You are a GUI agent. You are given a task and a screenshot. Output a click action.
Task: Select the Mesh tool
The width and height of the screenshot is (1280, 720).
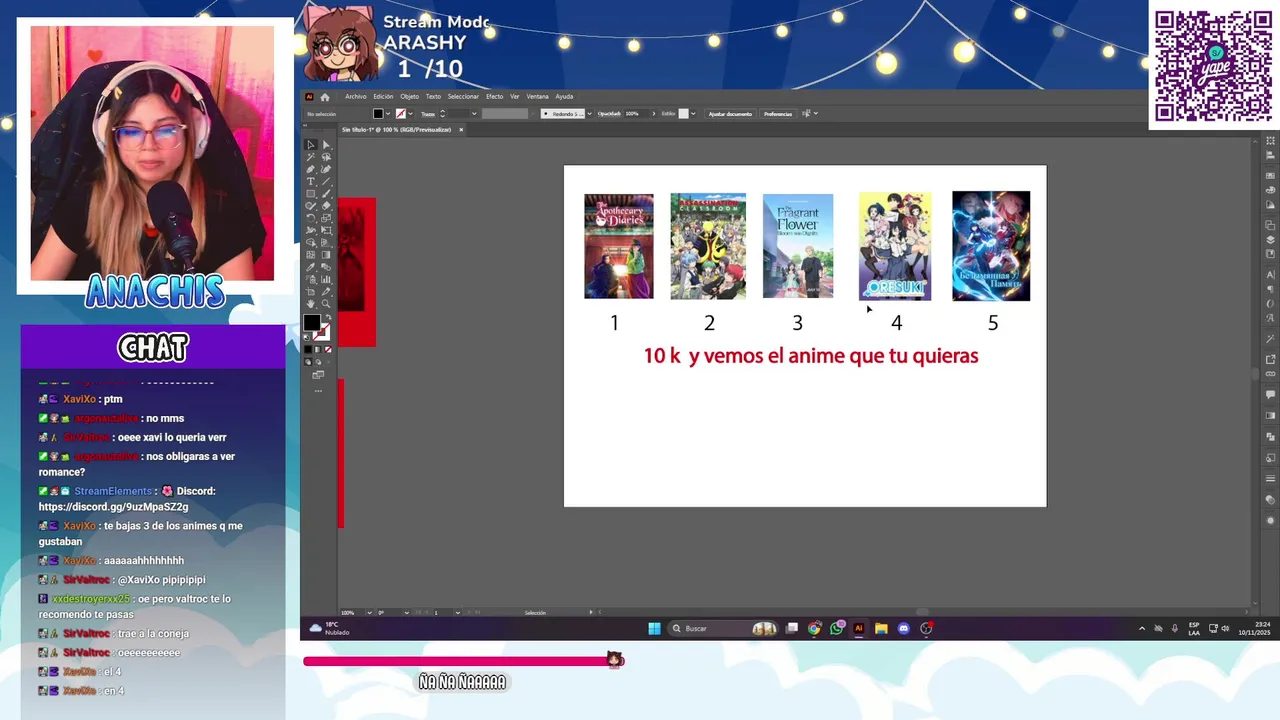[x=311, y=254]
